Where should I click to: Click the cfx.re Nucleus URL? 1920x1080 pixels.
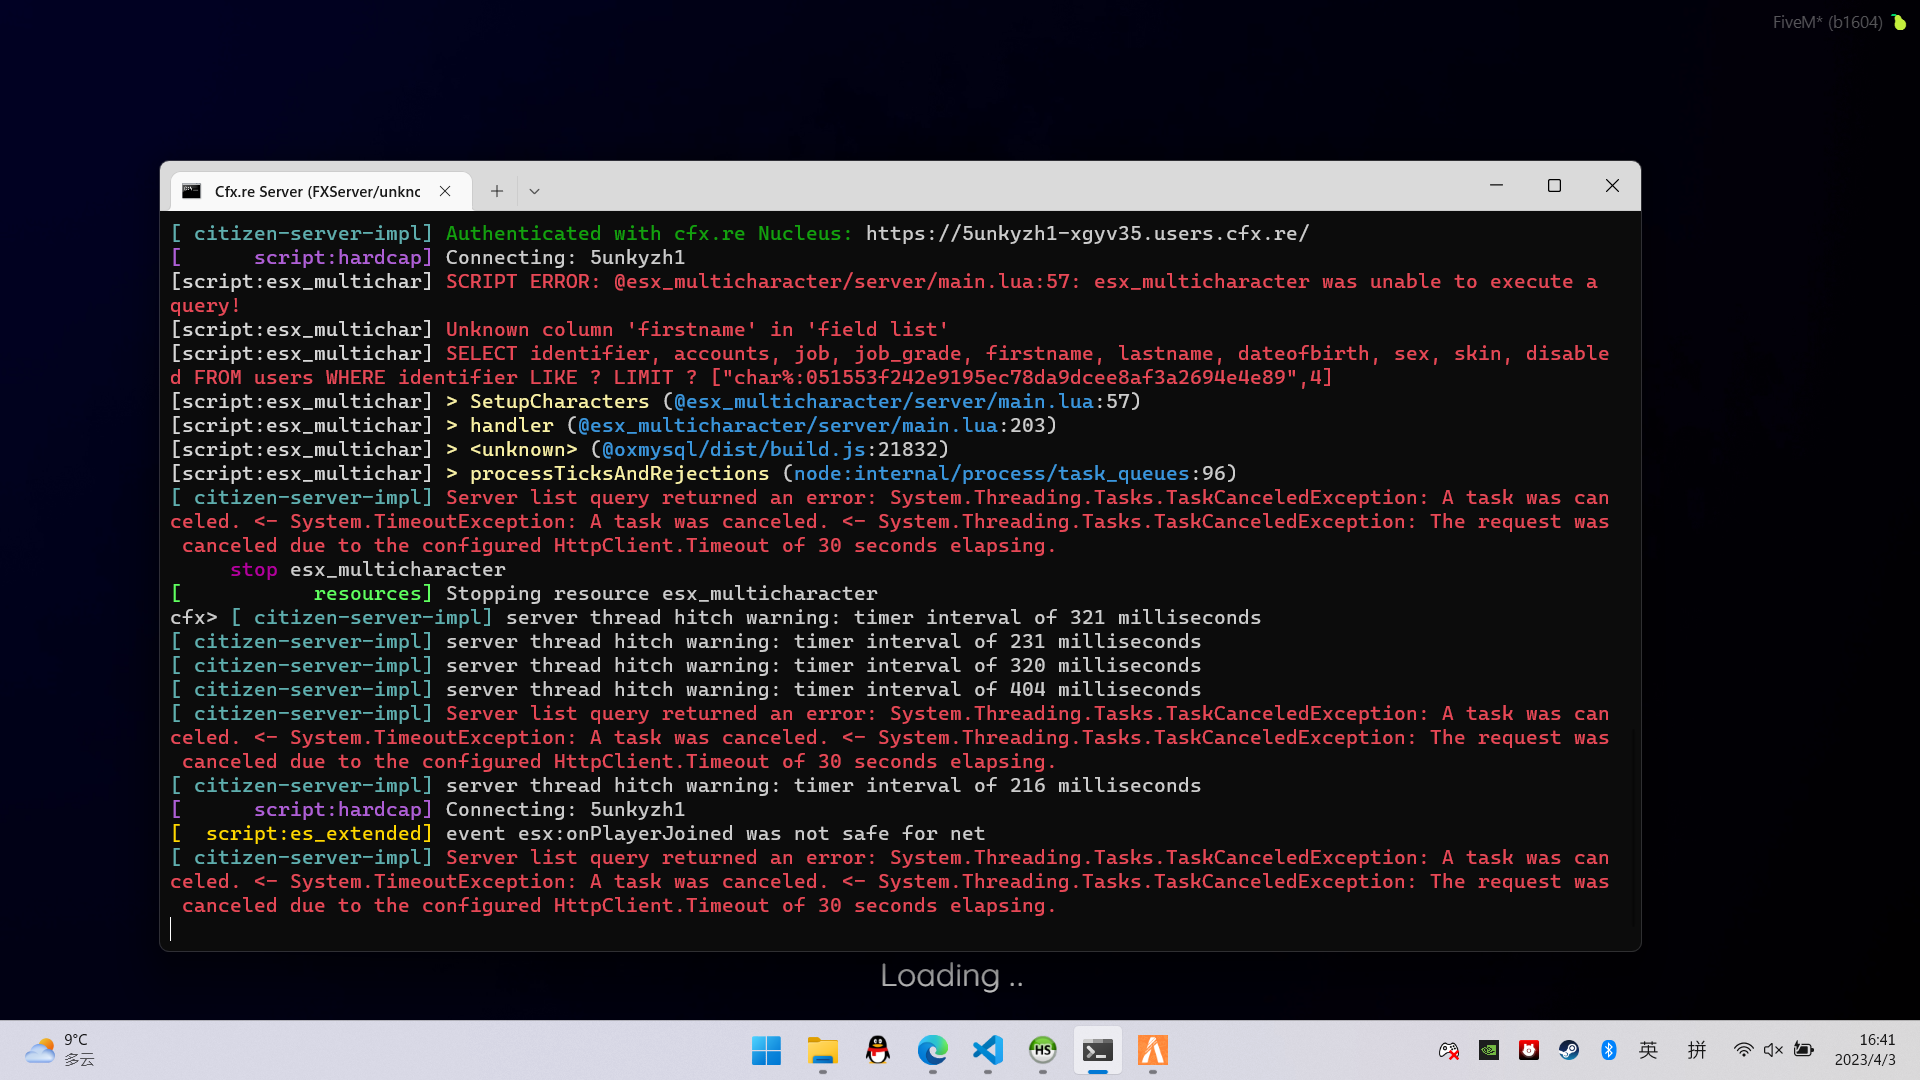(x=1087, y=233)
